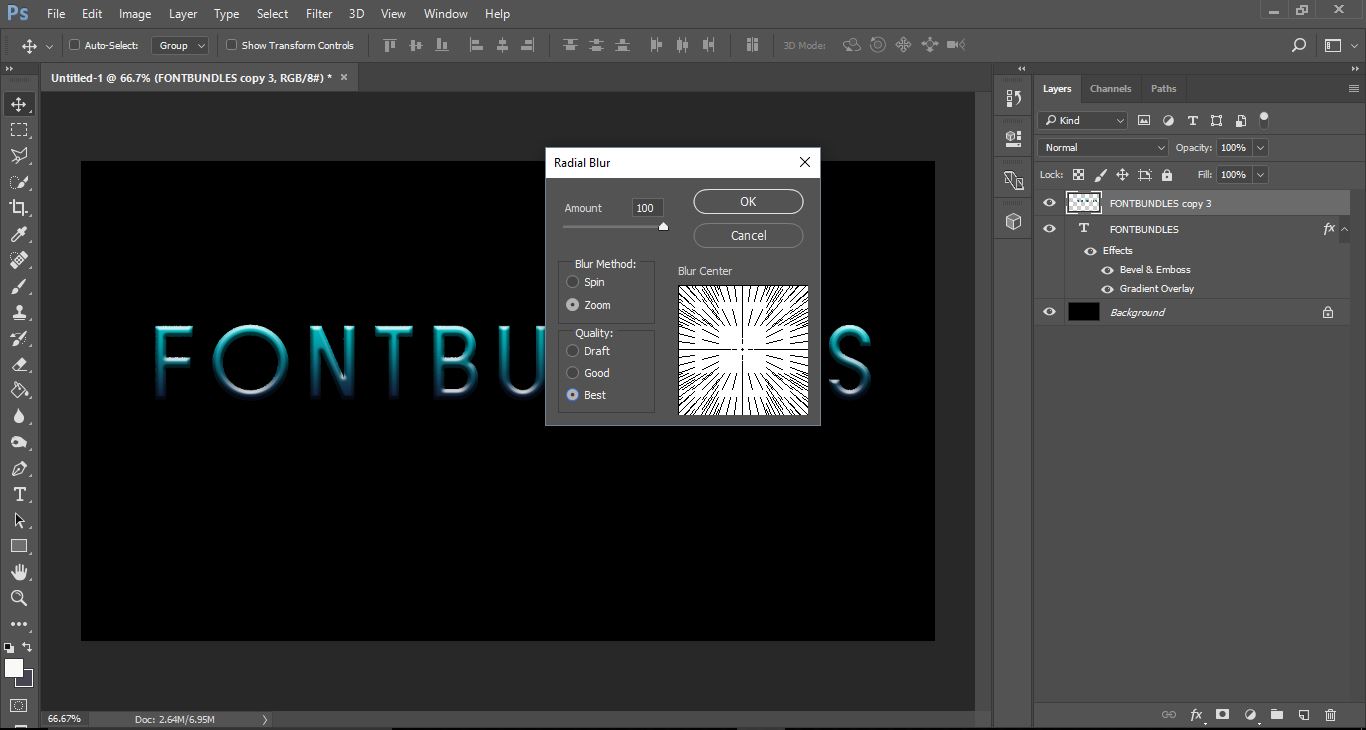
Task: Select the Blur tool
Action: (19, 416)
